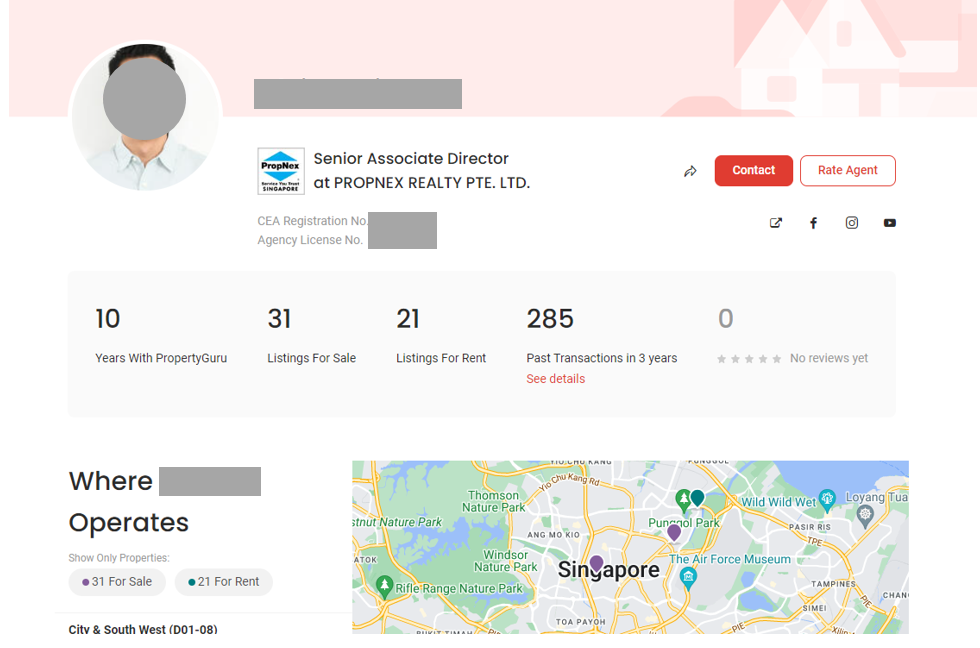The width and height of the screenshot is (980, 648).
Task: Click the green tree marker above Punggol Park
Action: tap(683, 499)
